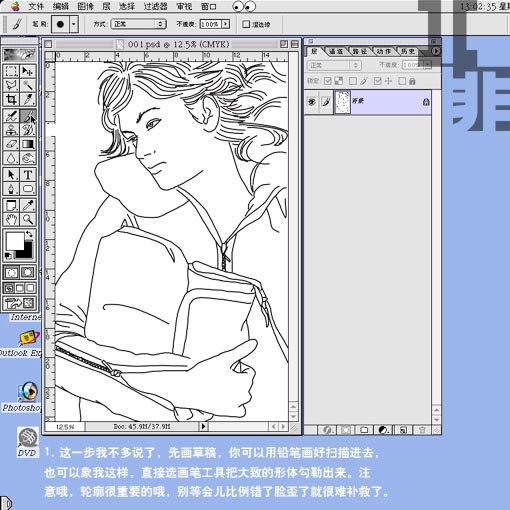Click the foreground color swatch
510x510 pixels.
[x=15, y=241]
